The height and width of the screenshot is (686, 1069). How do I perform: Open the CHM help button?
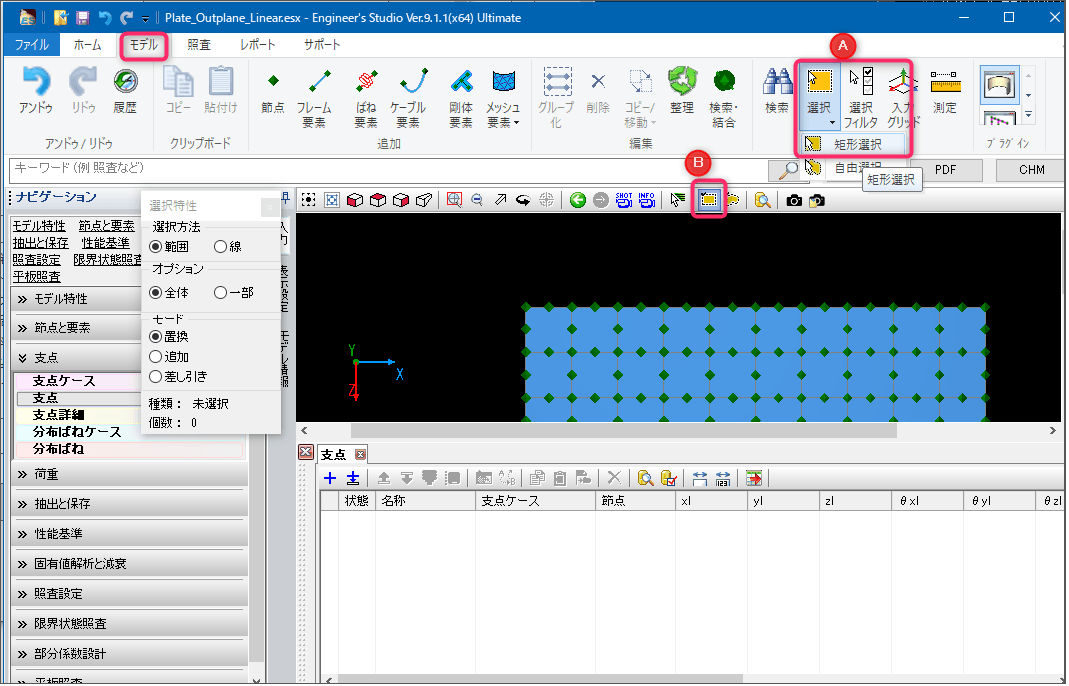[x=1031, y=170]
